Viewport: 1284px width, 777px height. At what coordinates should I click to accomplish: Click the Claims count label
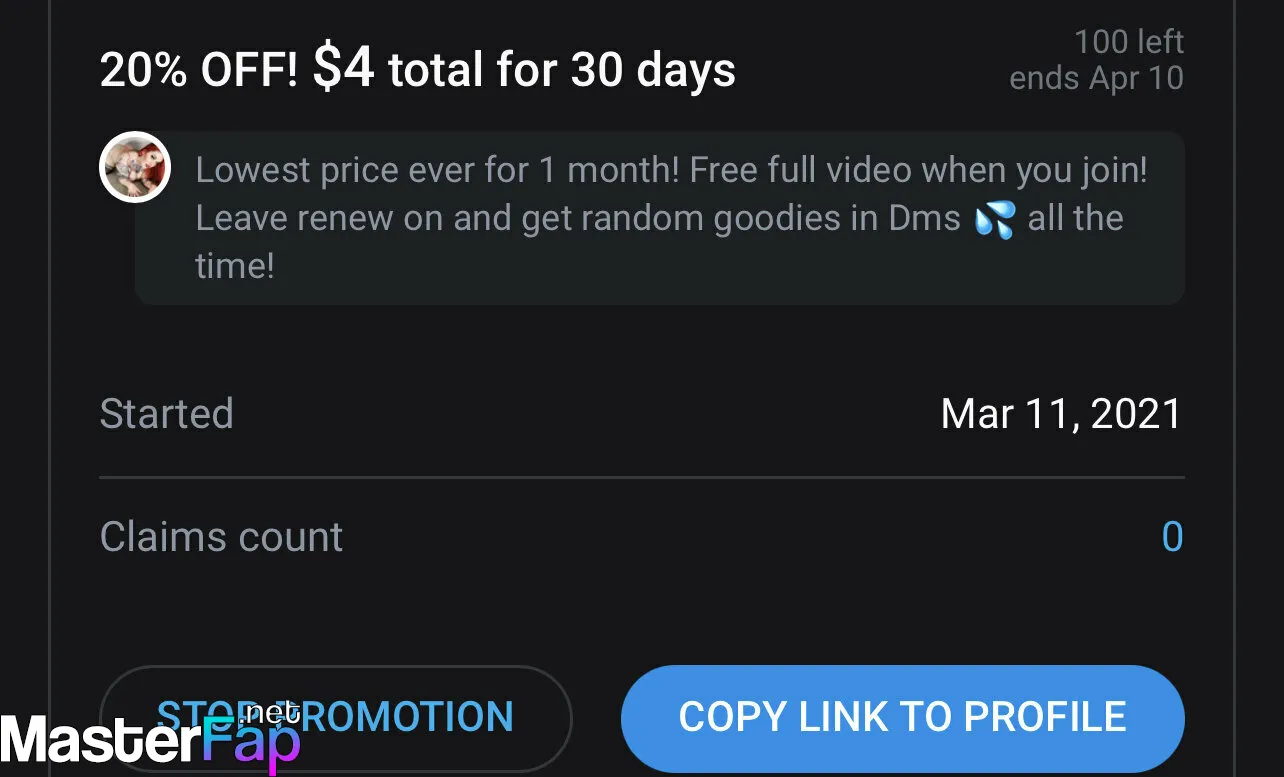click(221, 537)
